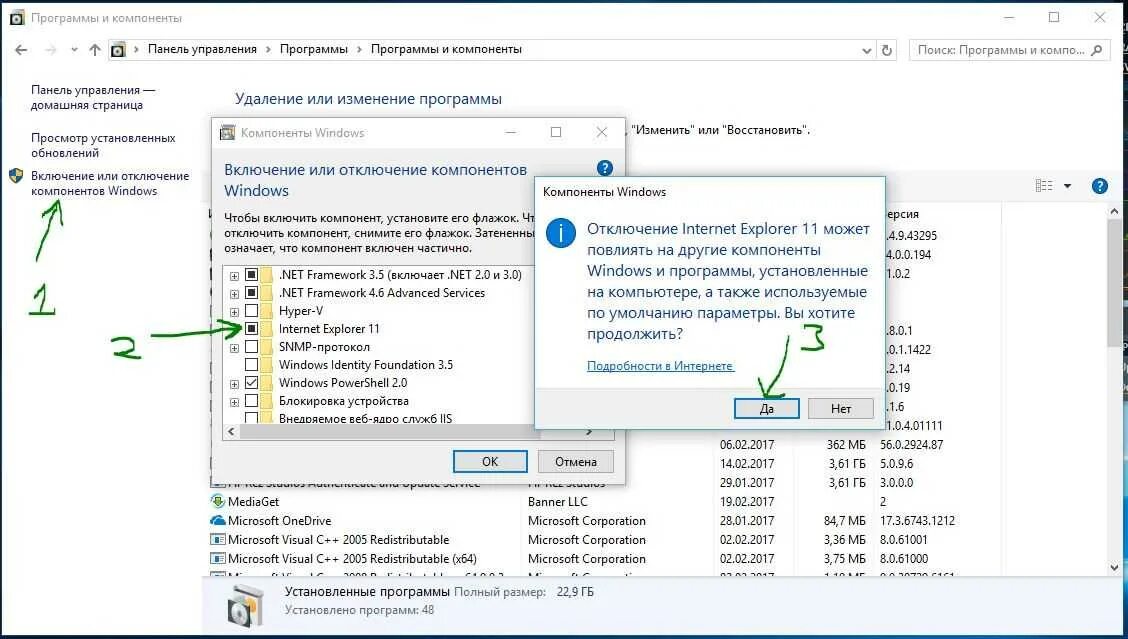1128x639 pixels.
Task: Toggle .NET Framework 4.6 Advanced Services checkbox
Action: tap(251, 292)
